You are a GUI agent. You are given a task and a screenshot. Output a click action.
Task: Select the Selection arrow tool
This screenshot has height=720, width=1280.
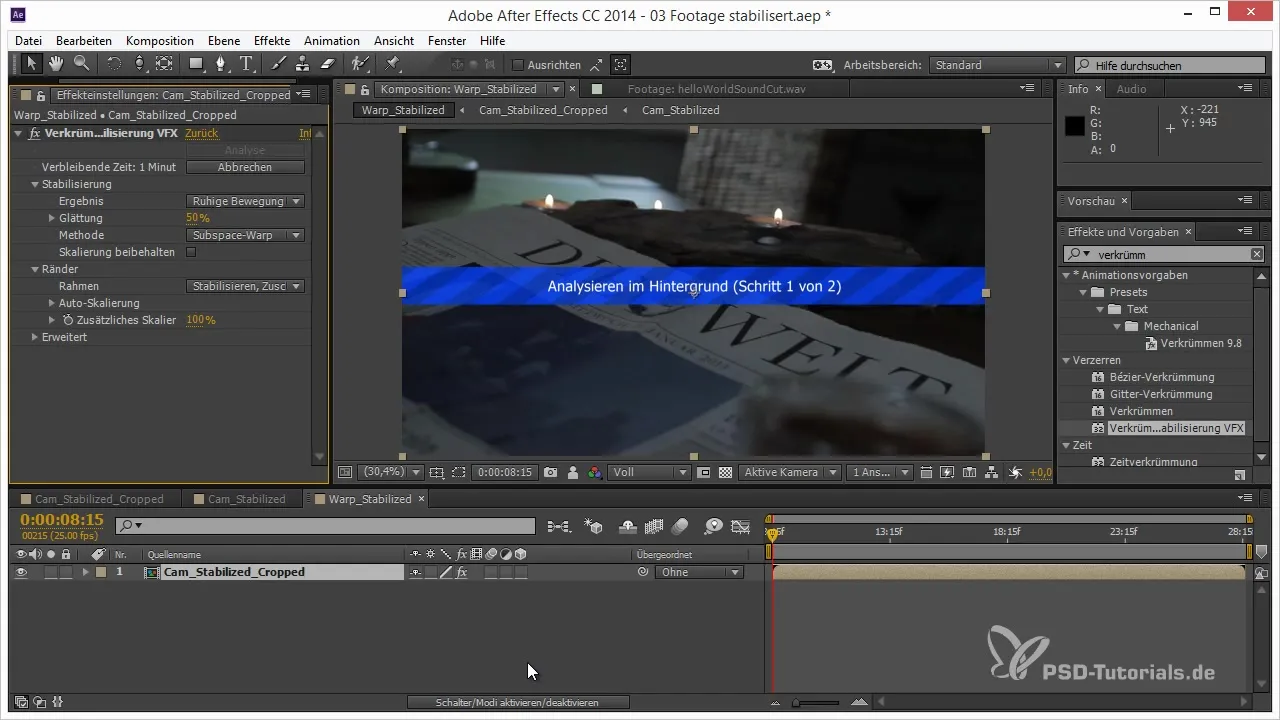click(x=31, y=64)
